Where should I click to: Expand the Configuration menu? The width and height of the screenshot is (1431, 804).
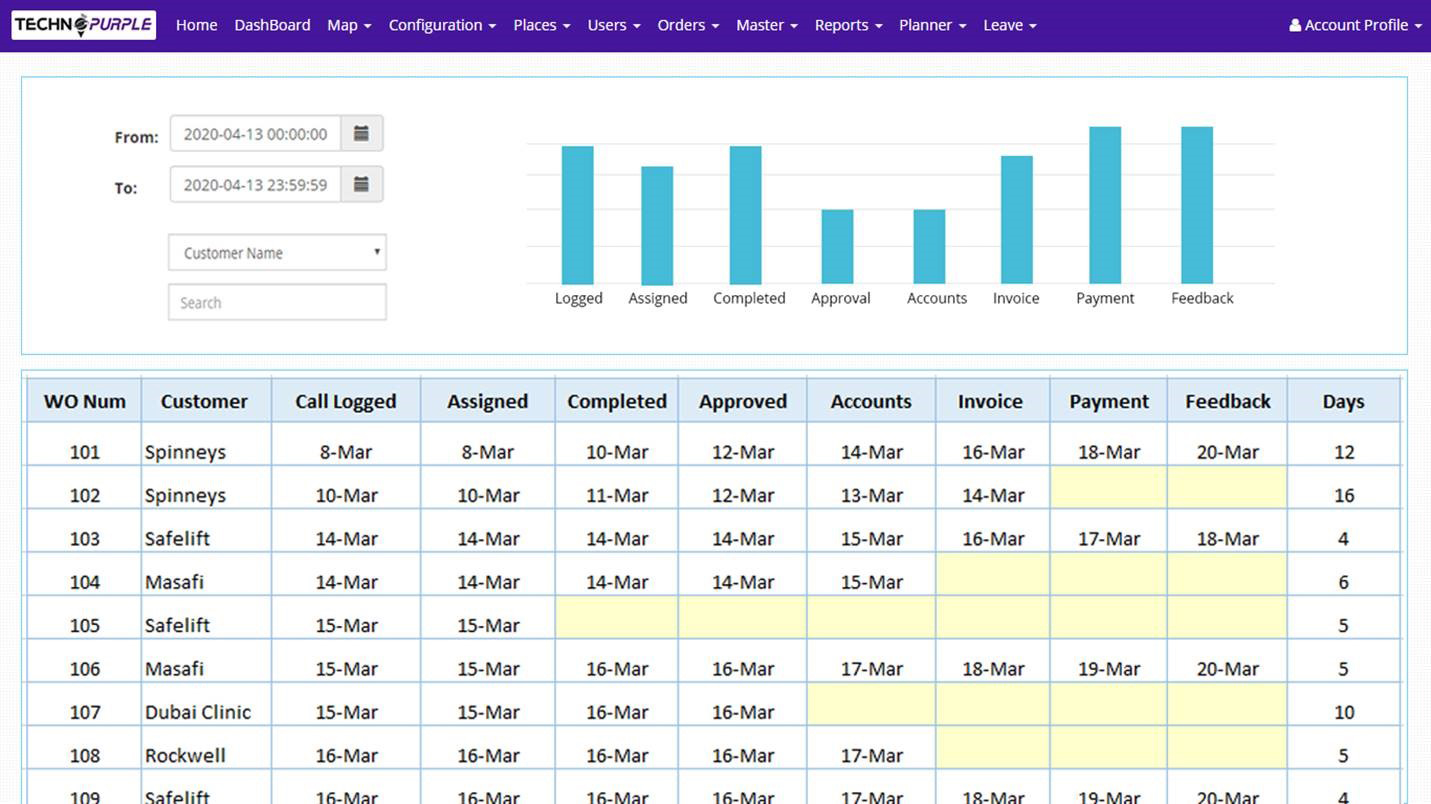point(442,25)
